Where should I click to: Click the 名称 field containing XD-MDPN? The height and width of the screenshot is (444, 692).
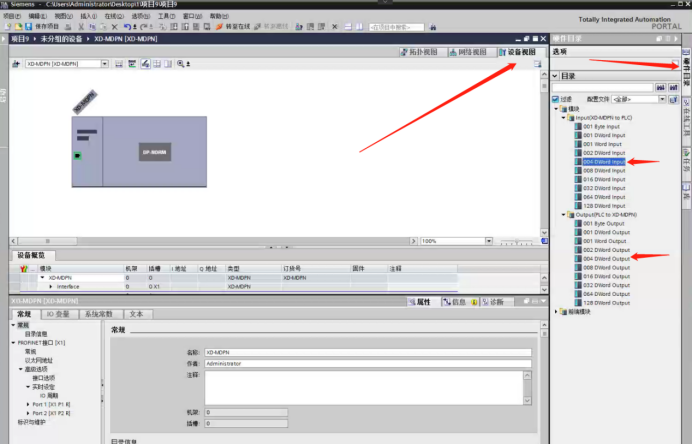pyautogui.click(x=368, y=352)
